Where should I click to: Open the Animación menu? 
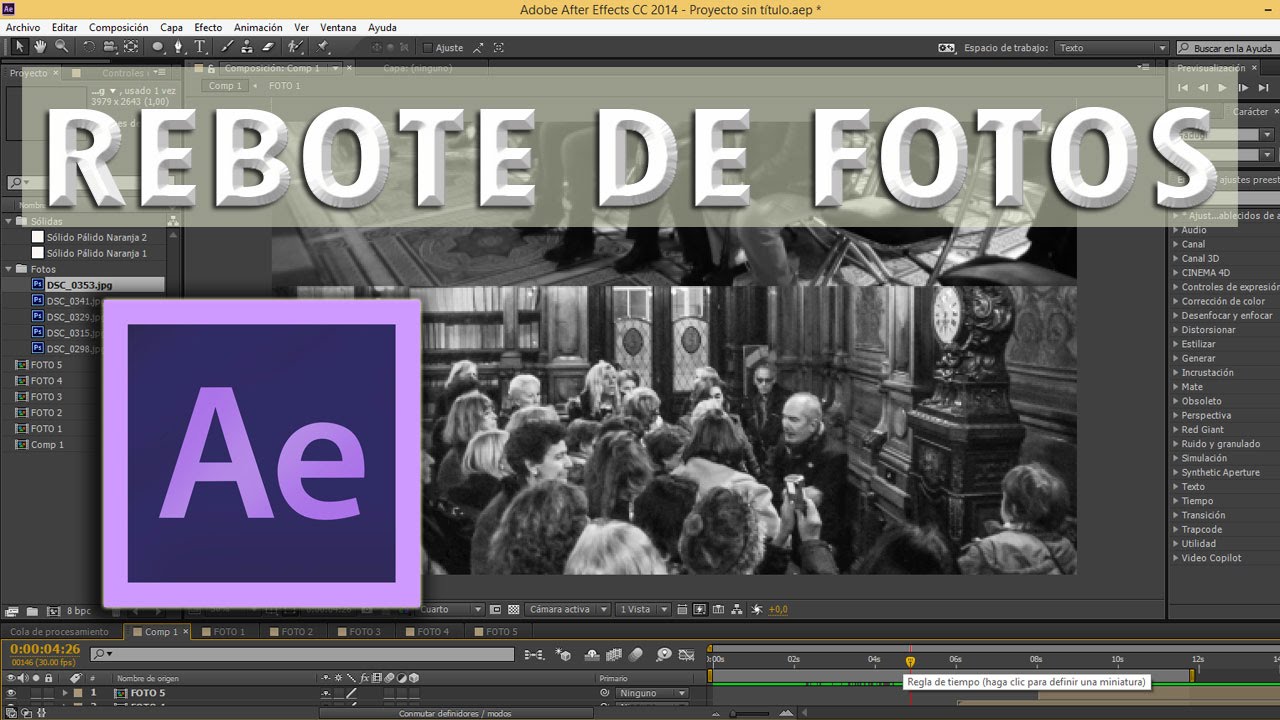coord(258,27)
